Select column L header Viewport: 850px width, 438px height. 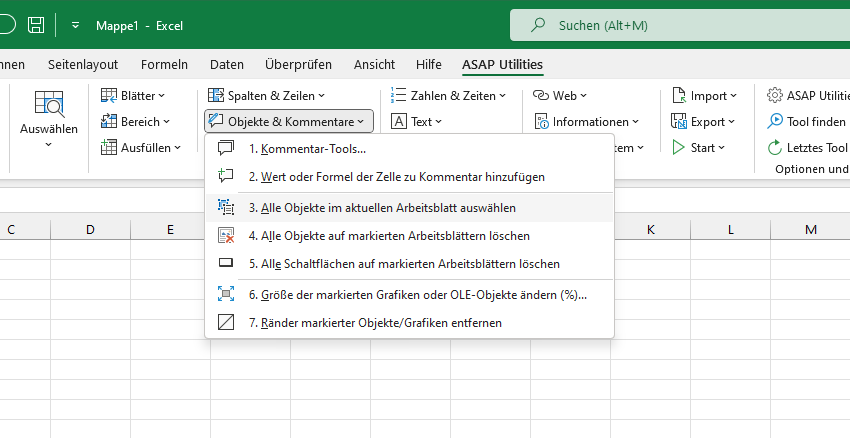tap(731, 230)
